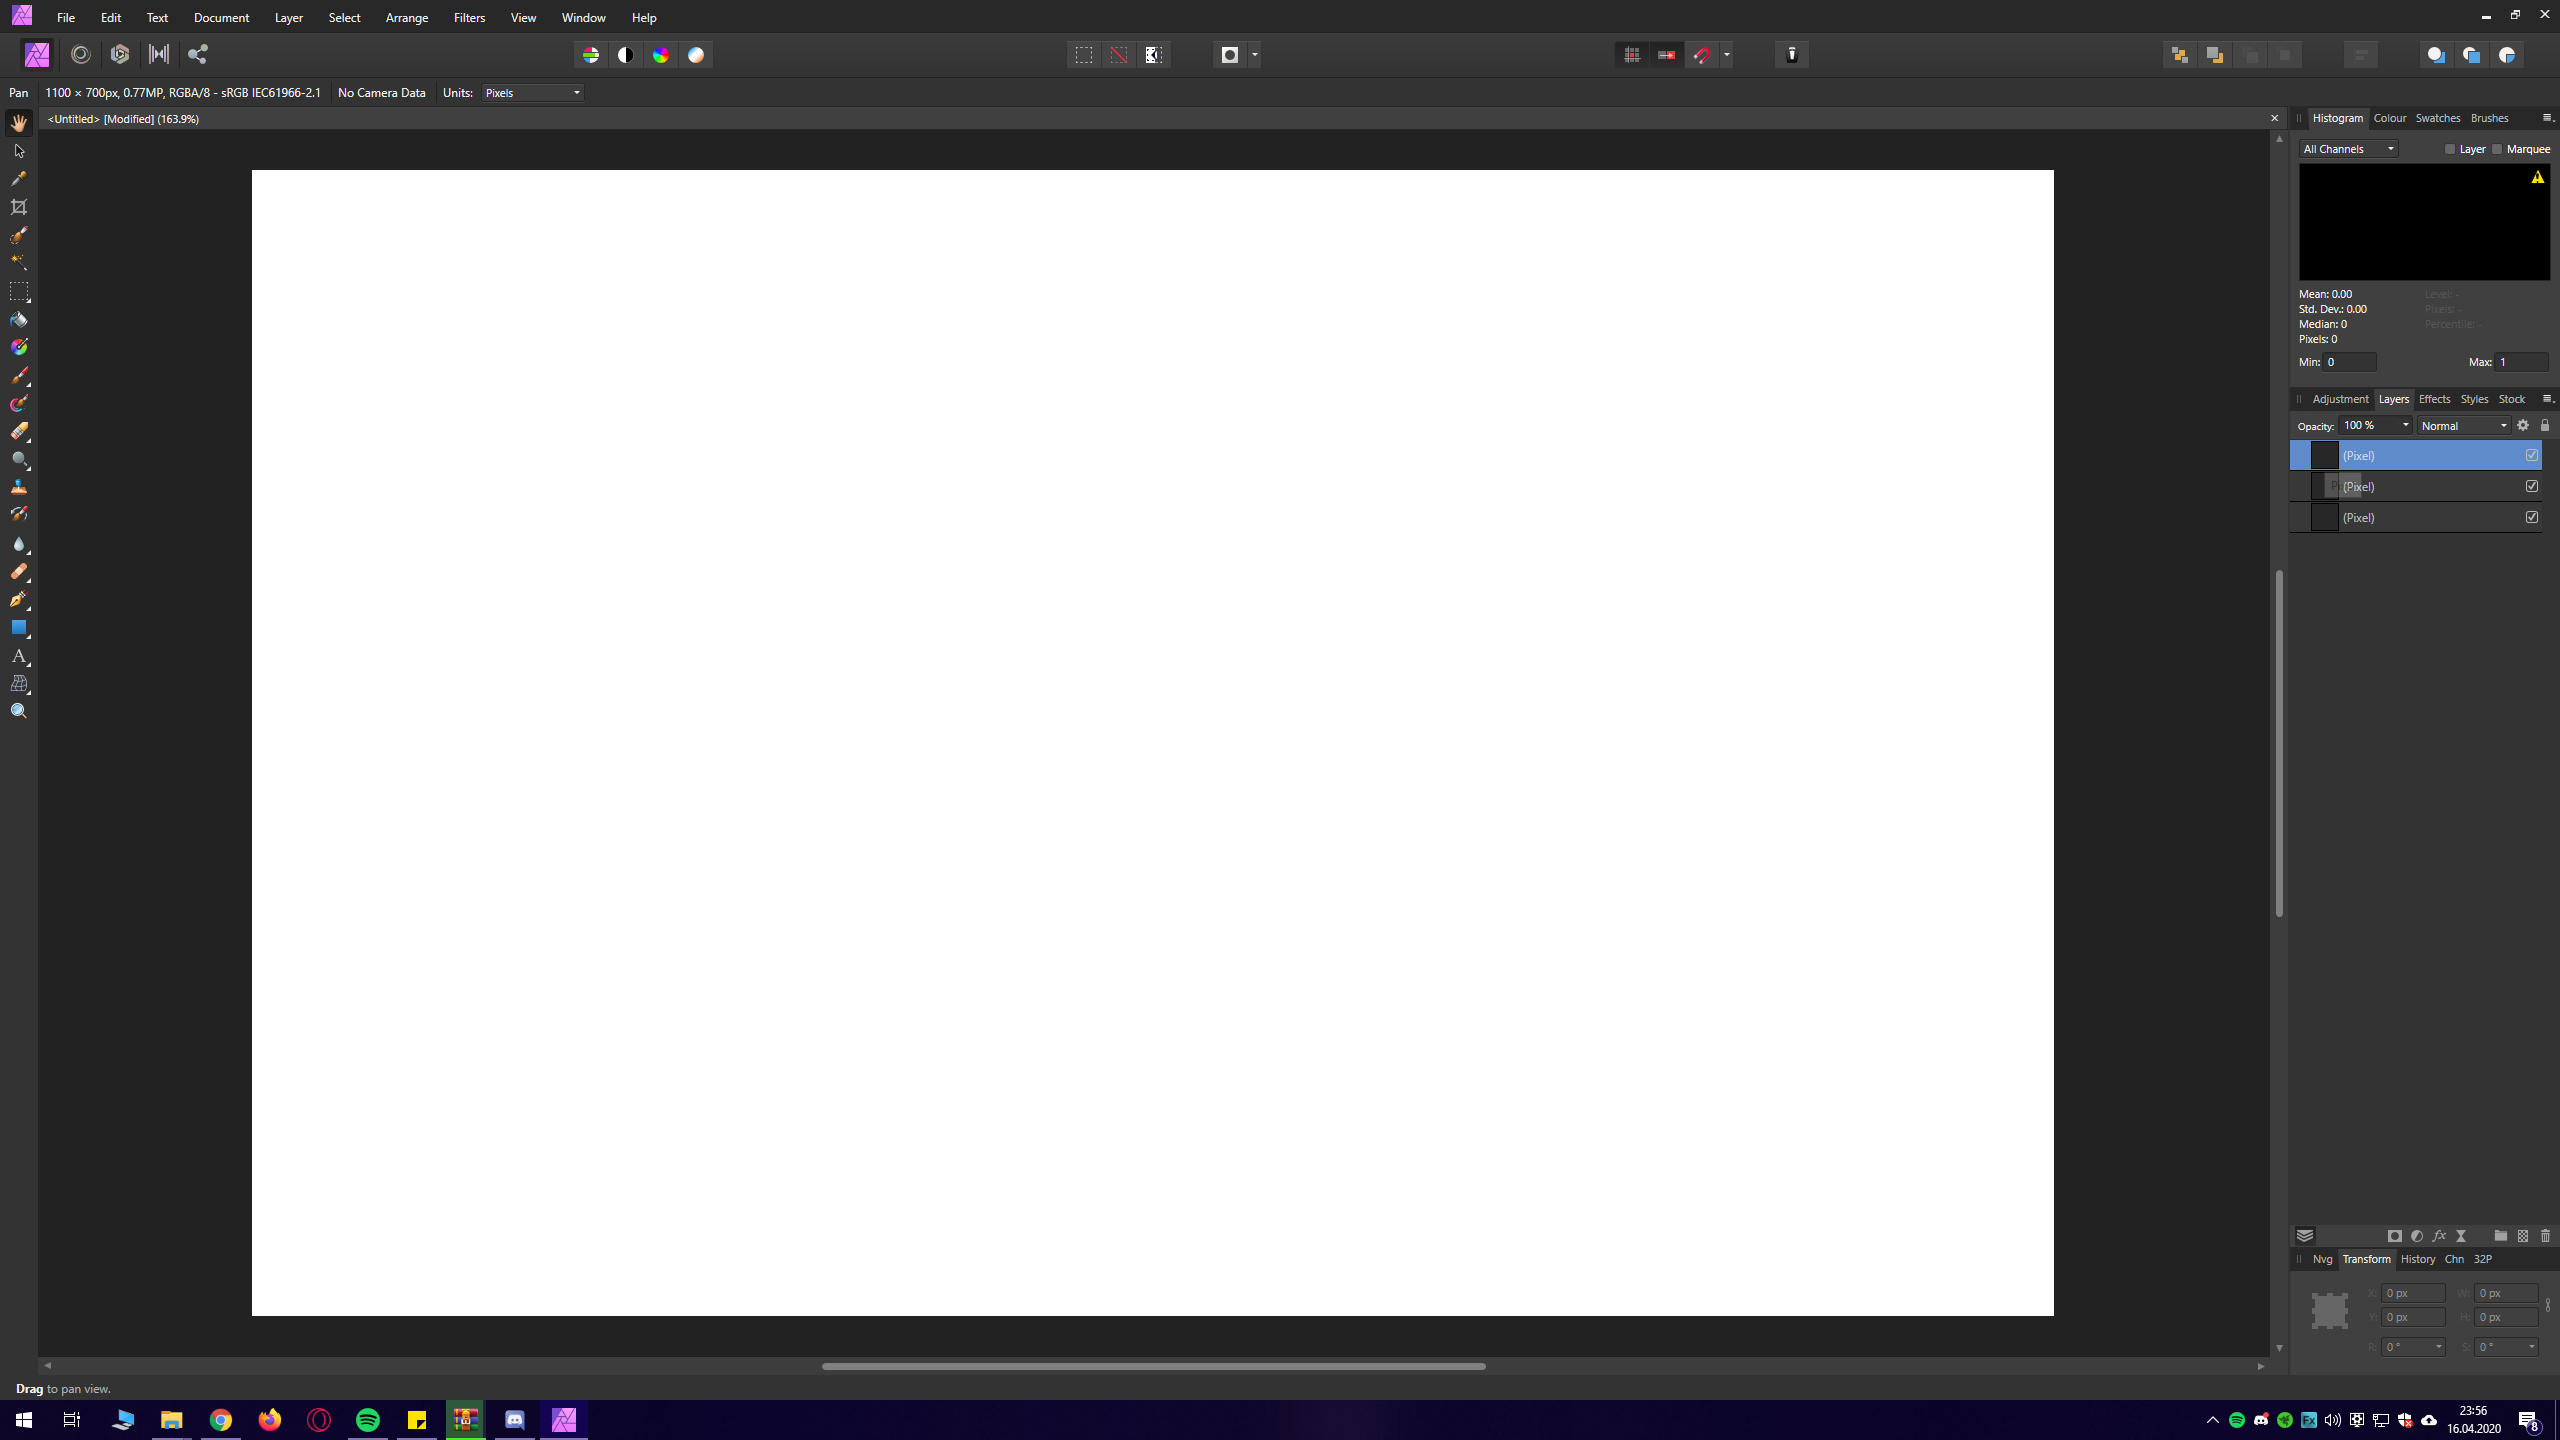
Task: Select the Pen tool
Action: tap(19, 599)
